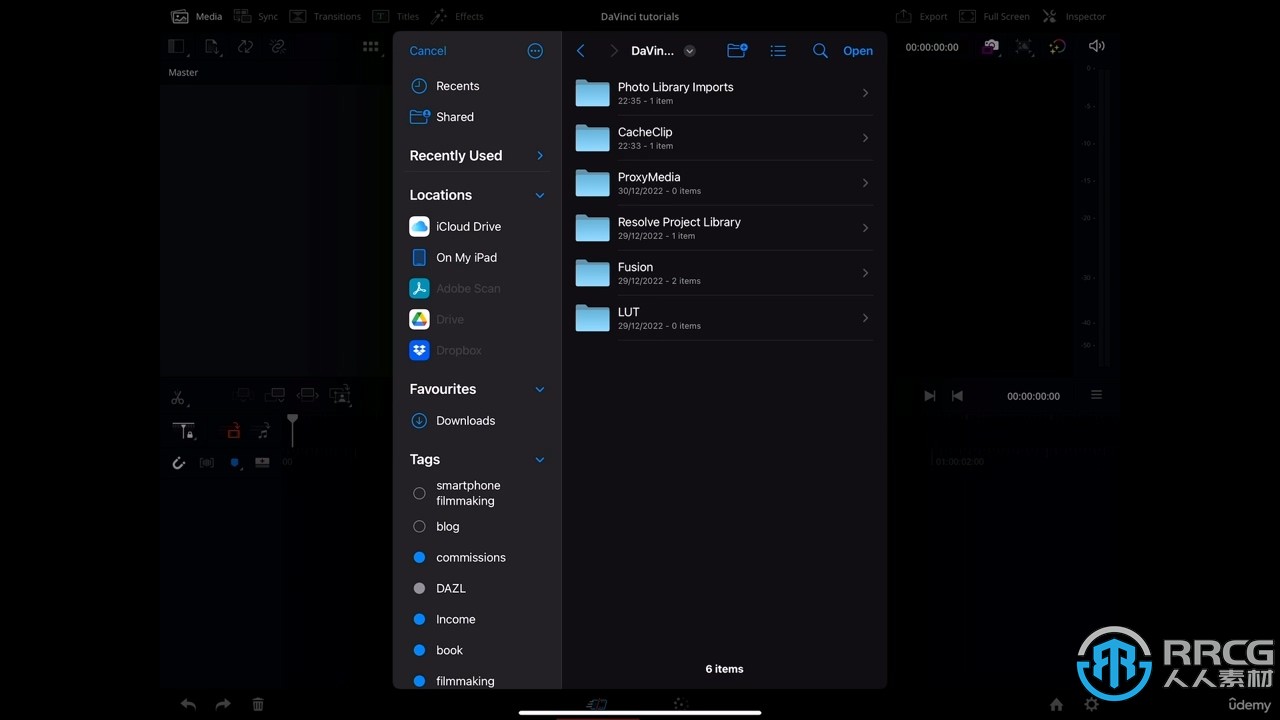Mute audio with the speaker icon

point(1096,46)
